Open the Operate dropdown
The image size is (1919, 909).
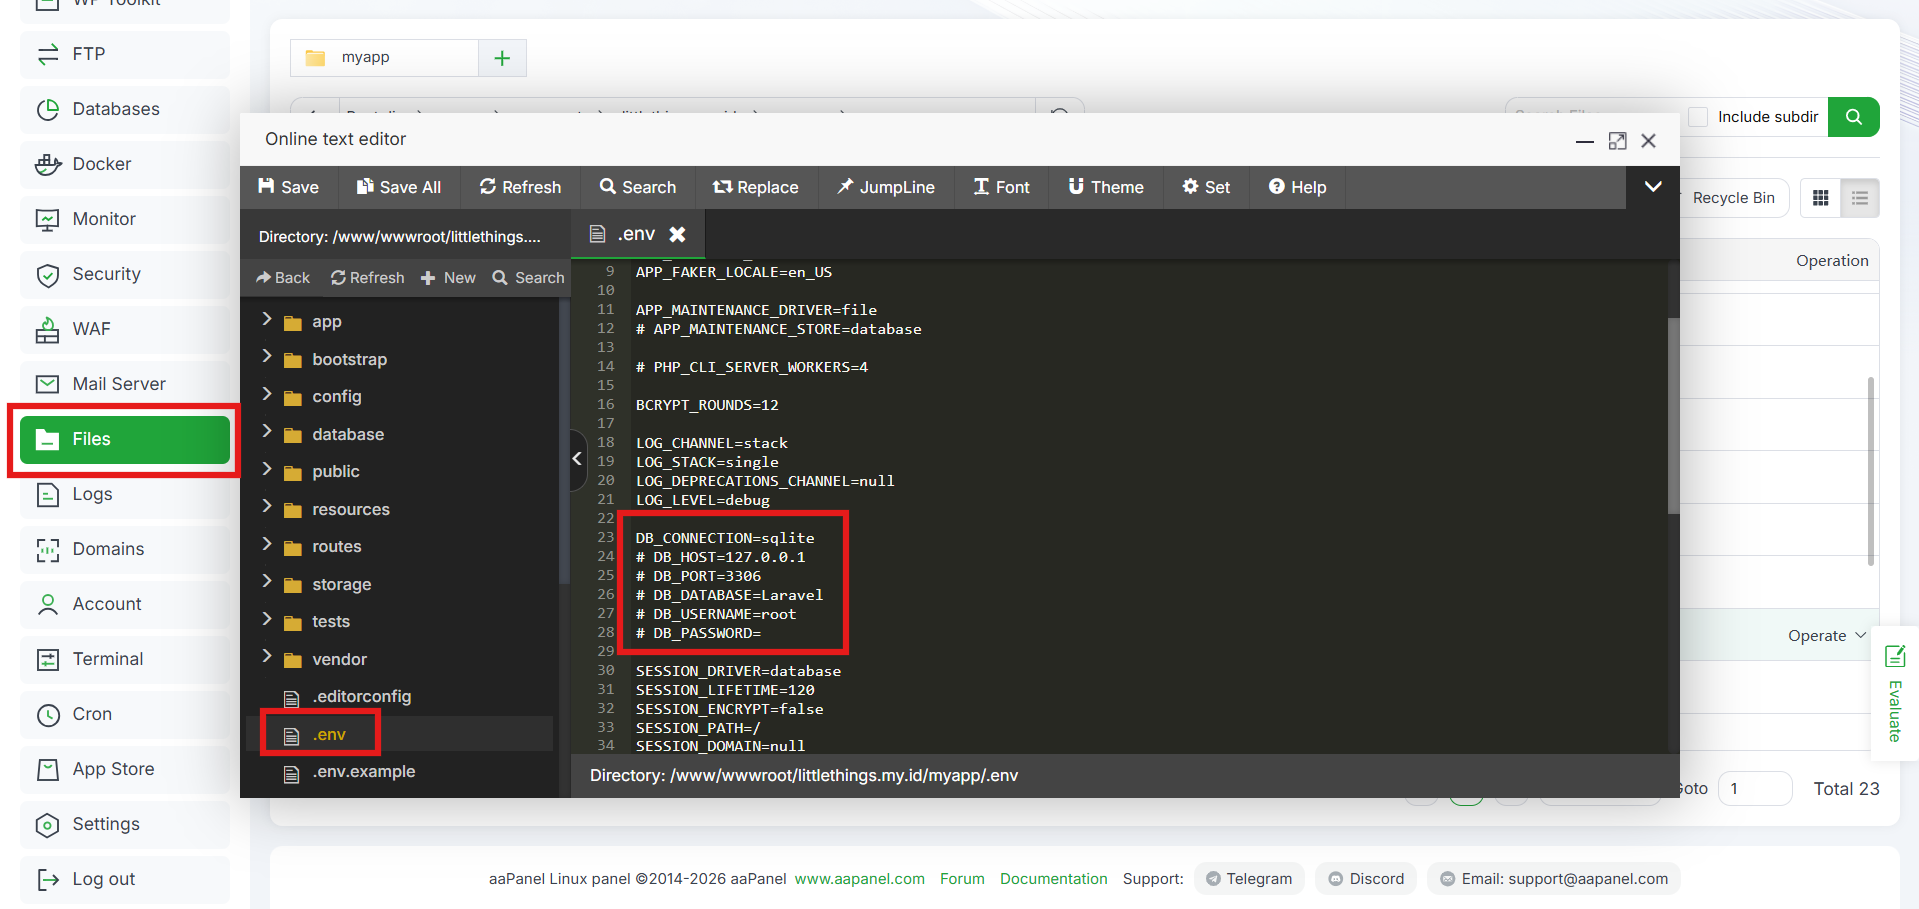pyautogui.click(x=1826, y=636)
